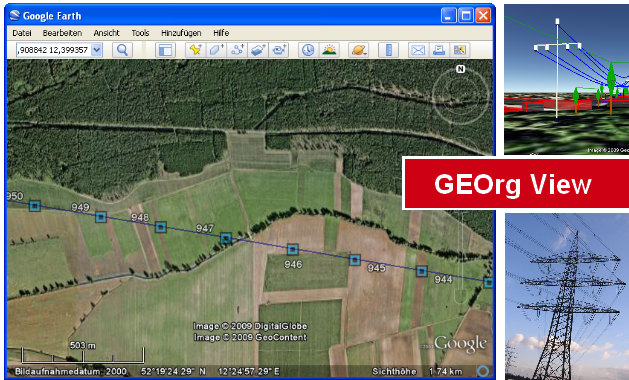Open the Hinzufügen menu
The width and height of the screenshot is (629, 380).
181,33
